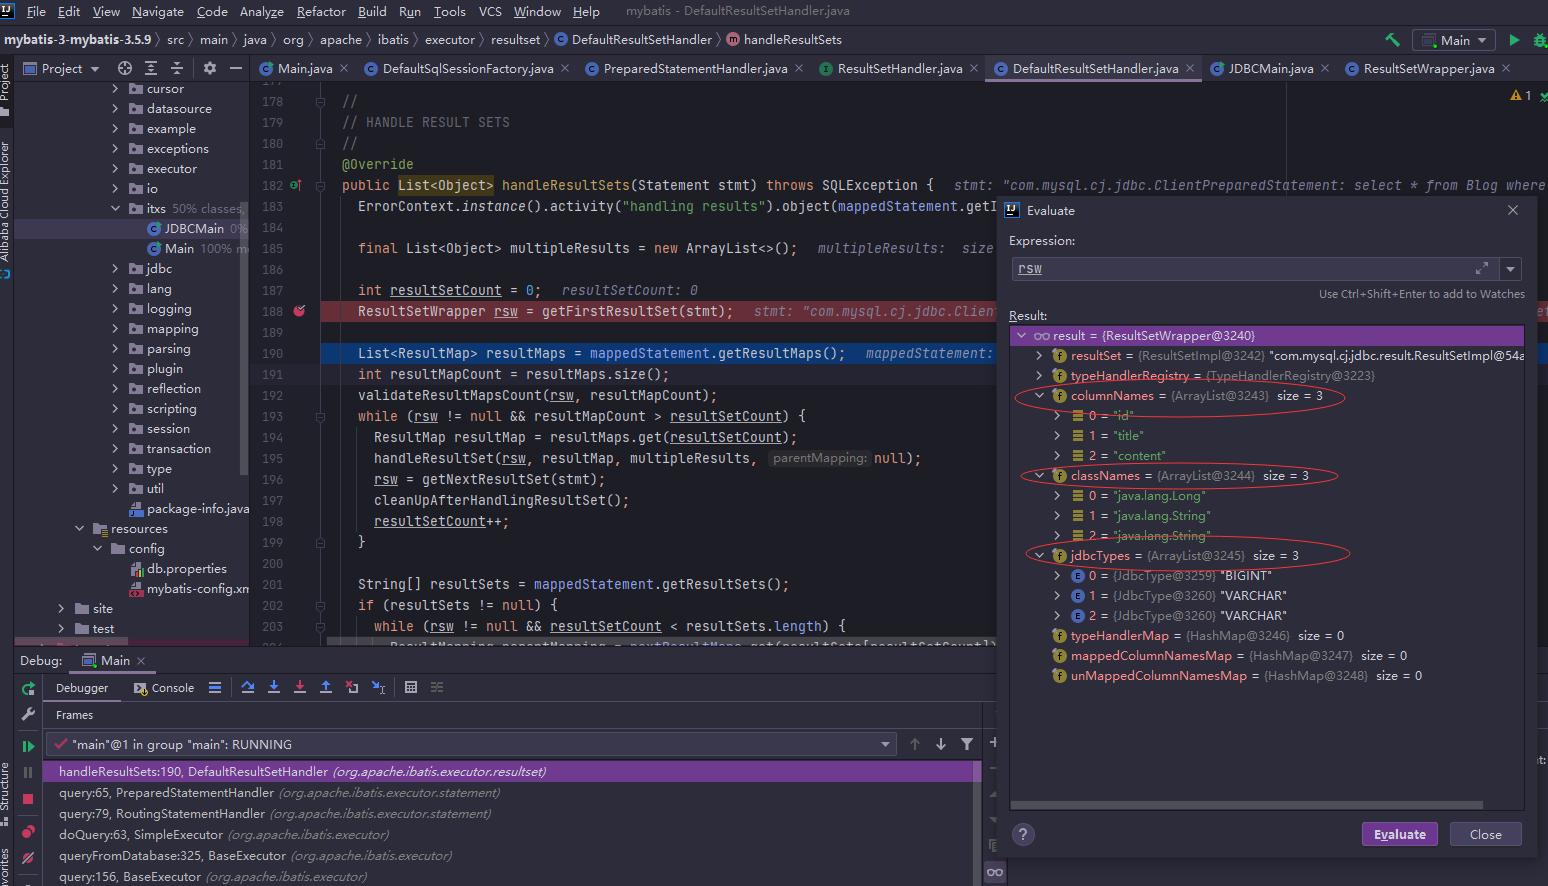Image resolution: width=1548 pixels, height=886 pixels.
Task: Open Main run configuration dropdown
Action: [x=1454, y=40]
